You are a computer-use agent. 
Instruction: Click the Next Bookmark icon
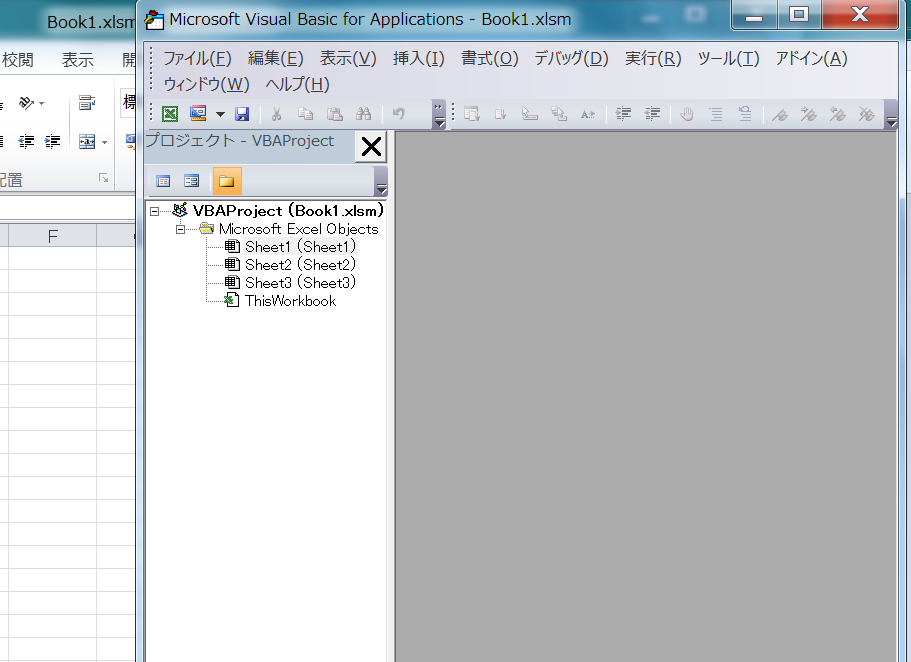point(809,114)
